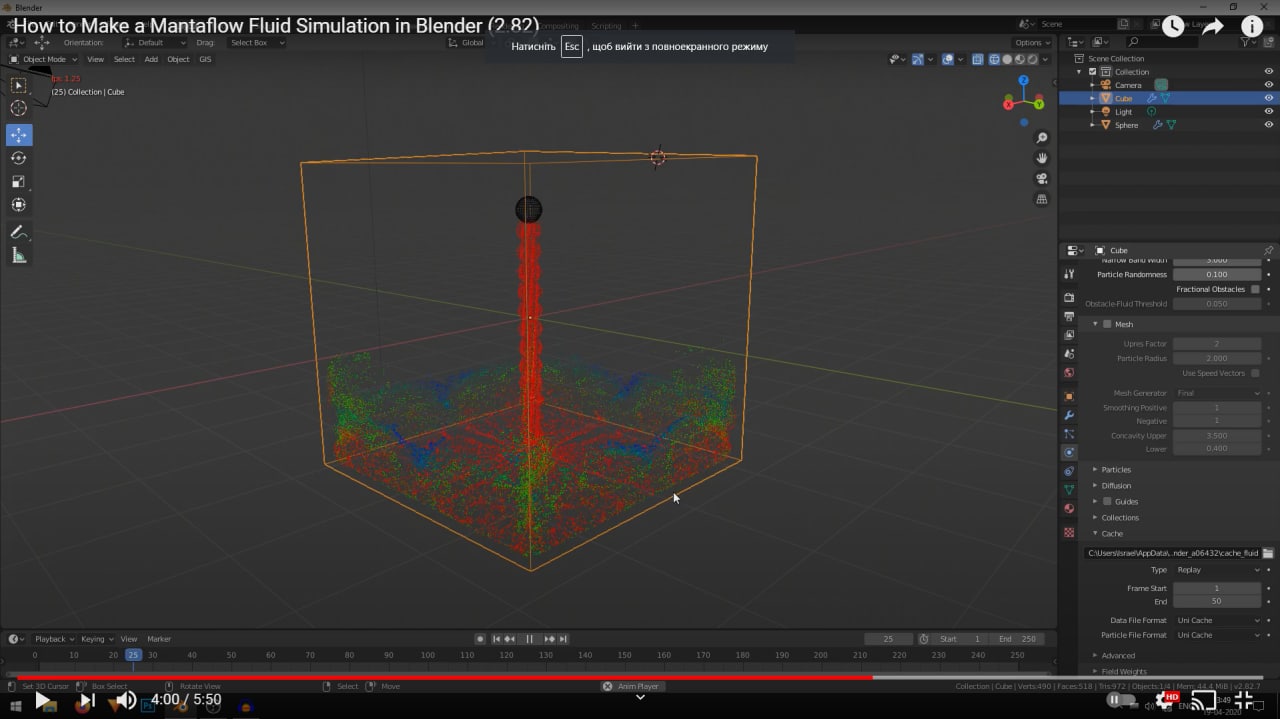Open the Active Tool settings tab
The width and height of the screenshot is (1280, 719).
coord(1069,274)
